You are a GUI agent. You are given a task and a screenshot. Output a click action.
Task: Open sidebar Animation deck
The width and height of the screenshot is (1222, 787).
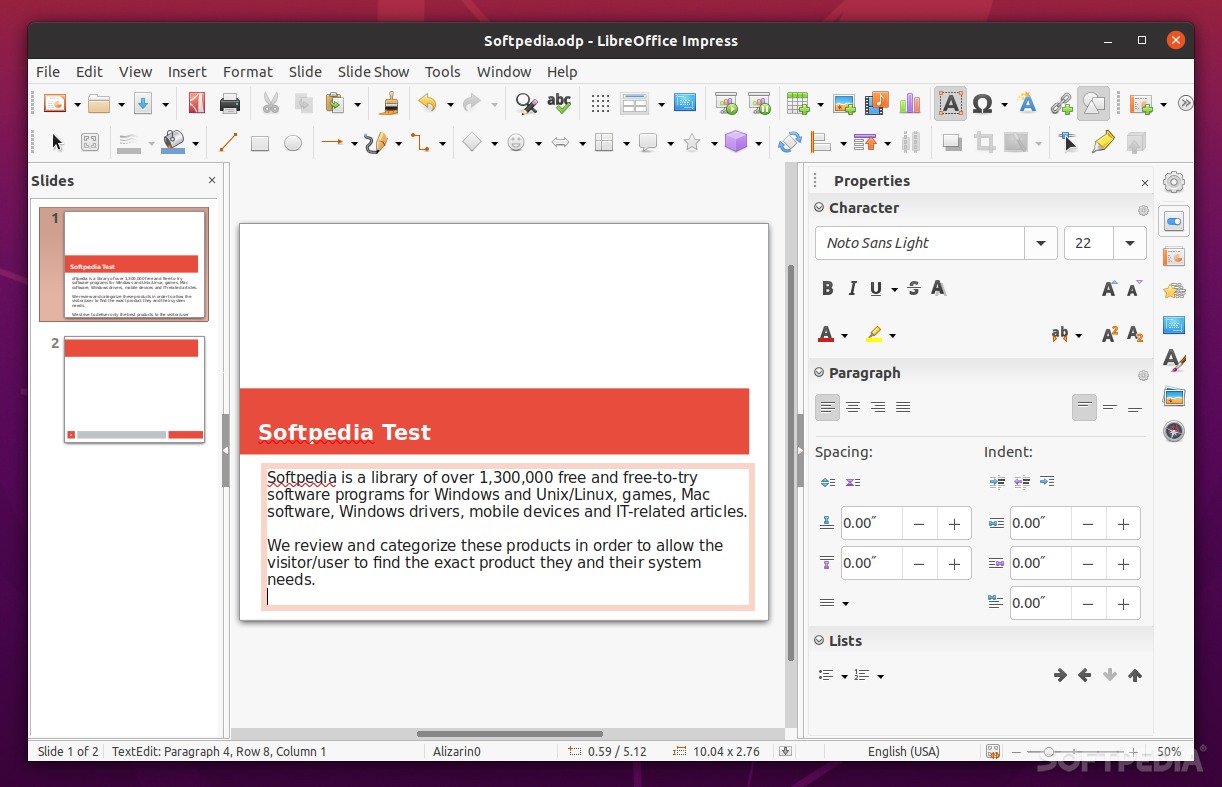coord(1174,291)
